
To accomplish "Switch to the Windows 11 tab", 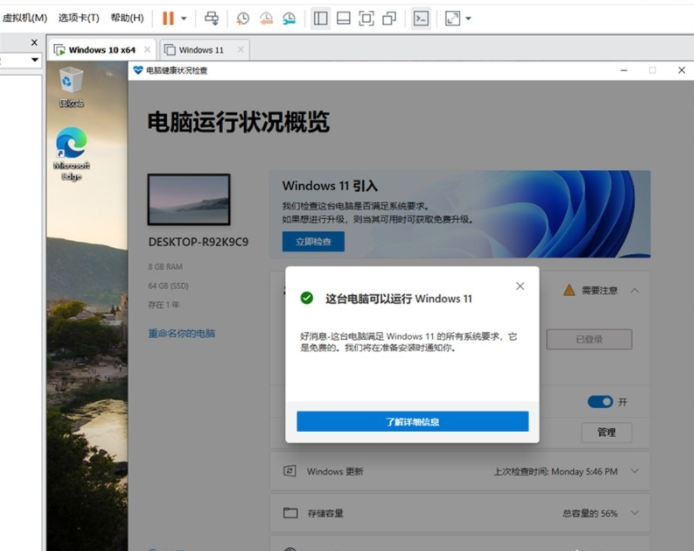I will (201, 50).
